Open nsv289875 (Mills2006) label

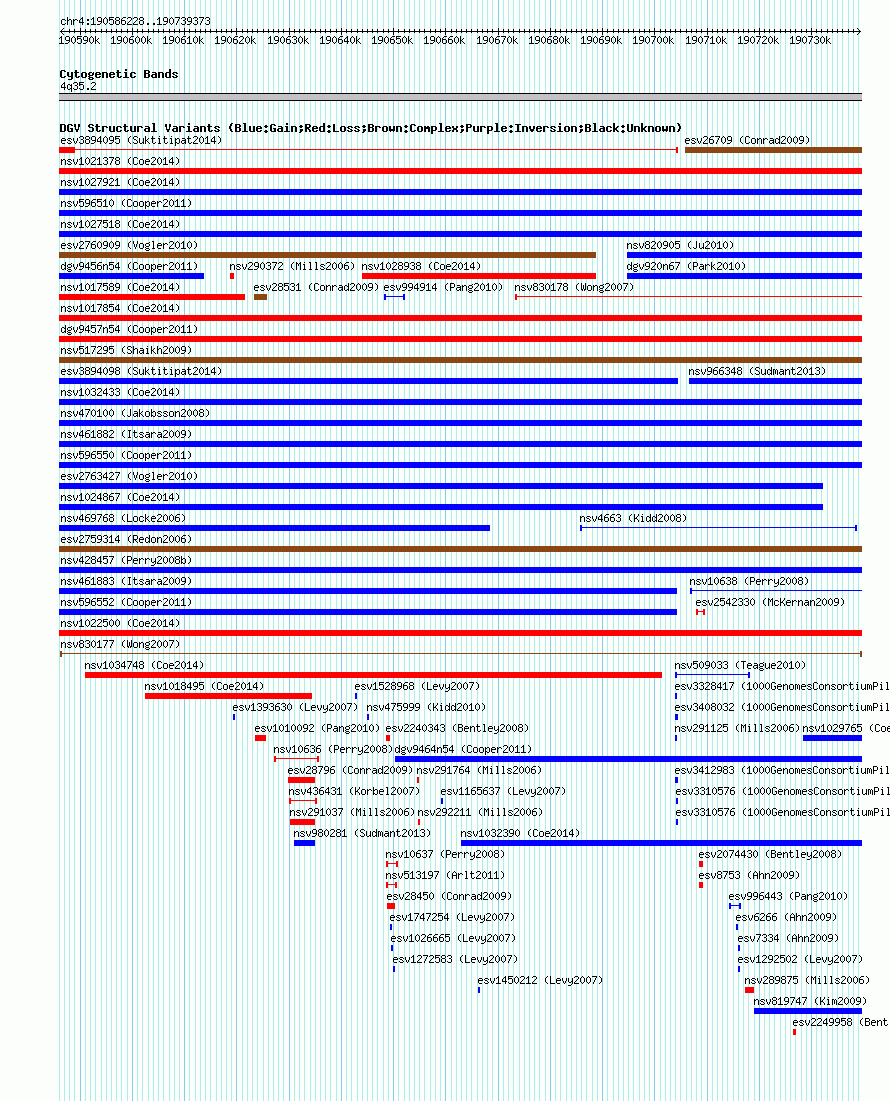click(806, 982)
